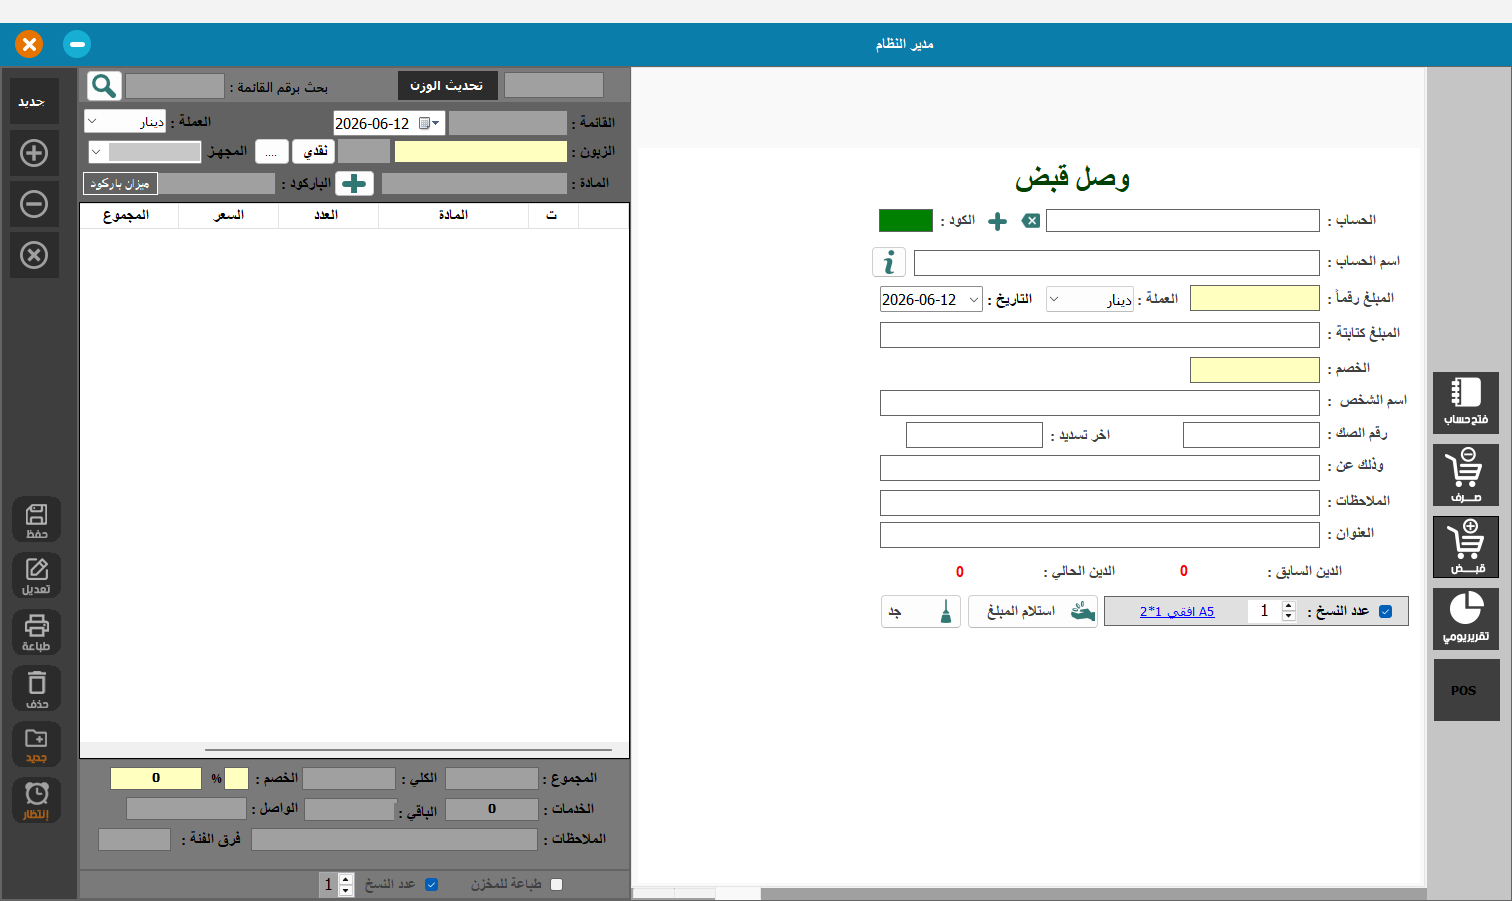Image resolution: width=1512 pixels, height=901 pixels.
Task: Click the الحساب input field
Action: tap(1183, 221)
